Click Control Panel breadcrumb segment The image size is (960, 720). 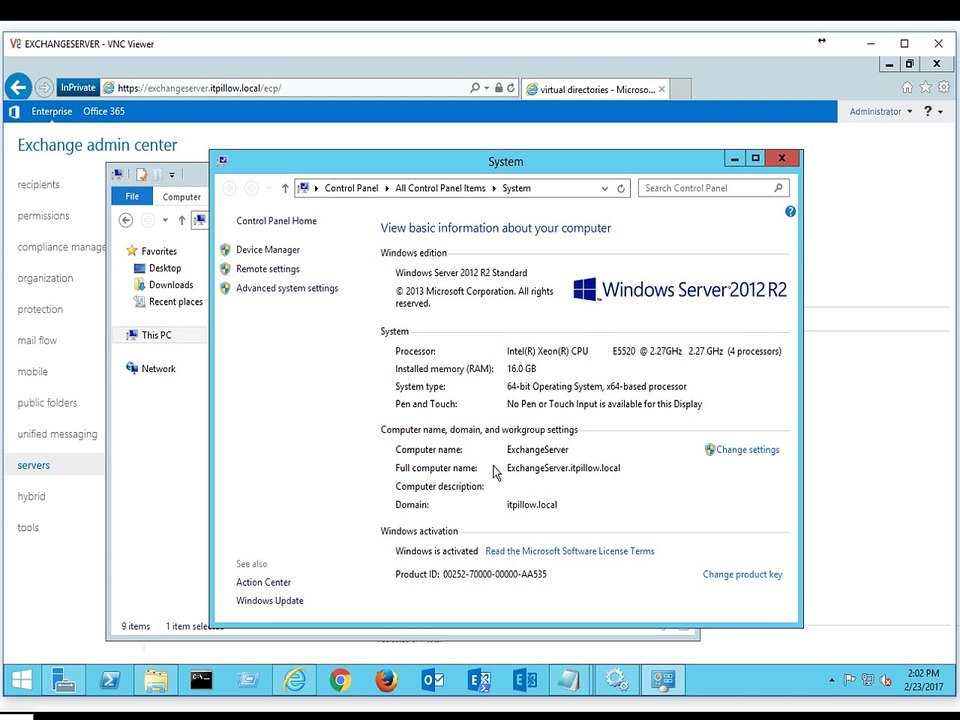[x=351, y=188]
